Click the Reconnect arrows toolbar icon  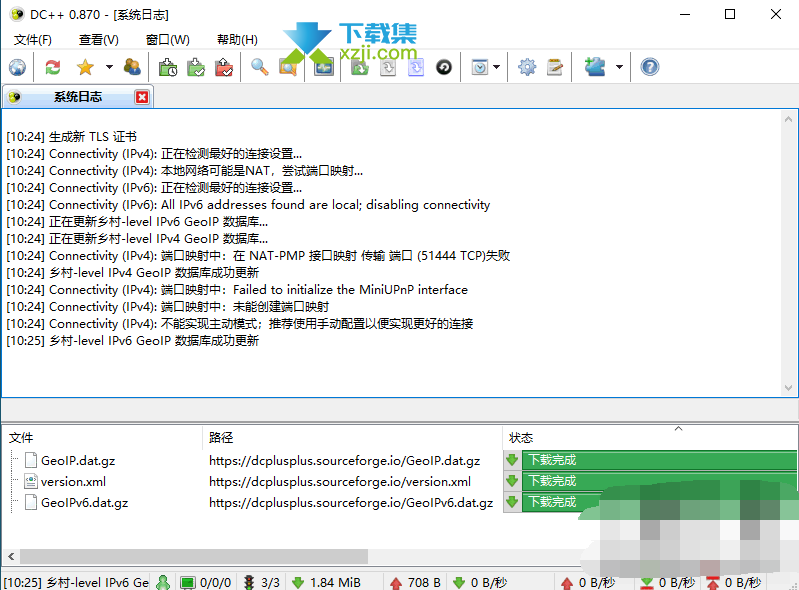pos(52,67)
